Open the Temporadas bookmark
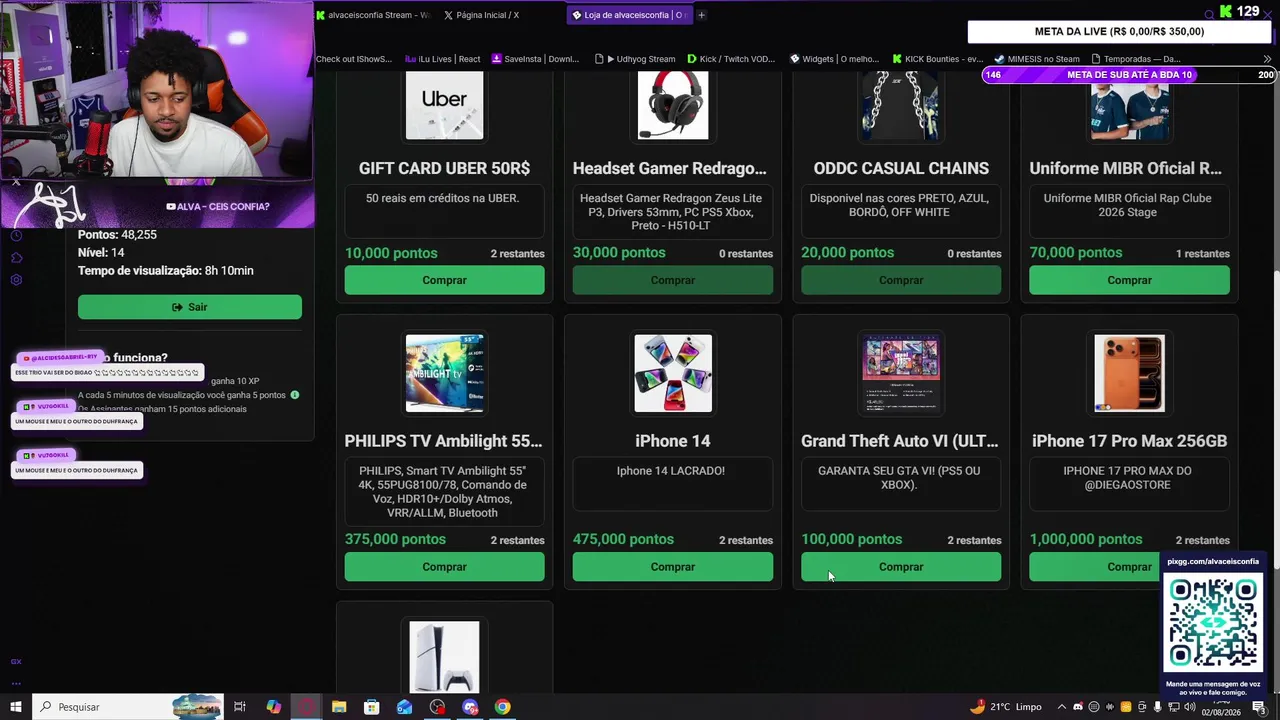 tap(1136, 59)
